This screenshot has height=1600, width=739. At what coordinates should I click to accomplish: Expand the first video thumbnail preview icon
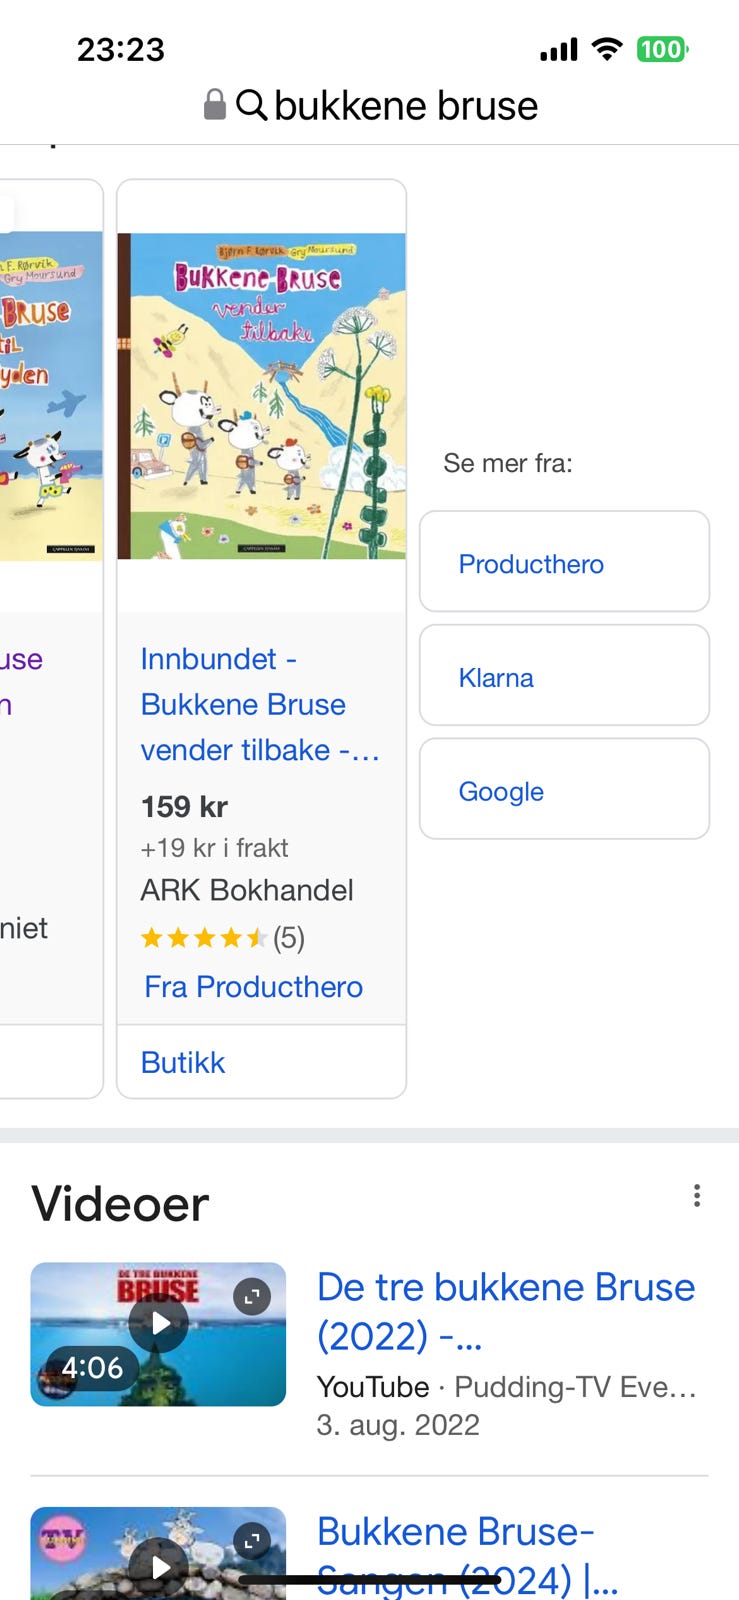(252, 1297)
